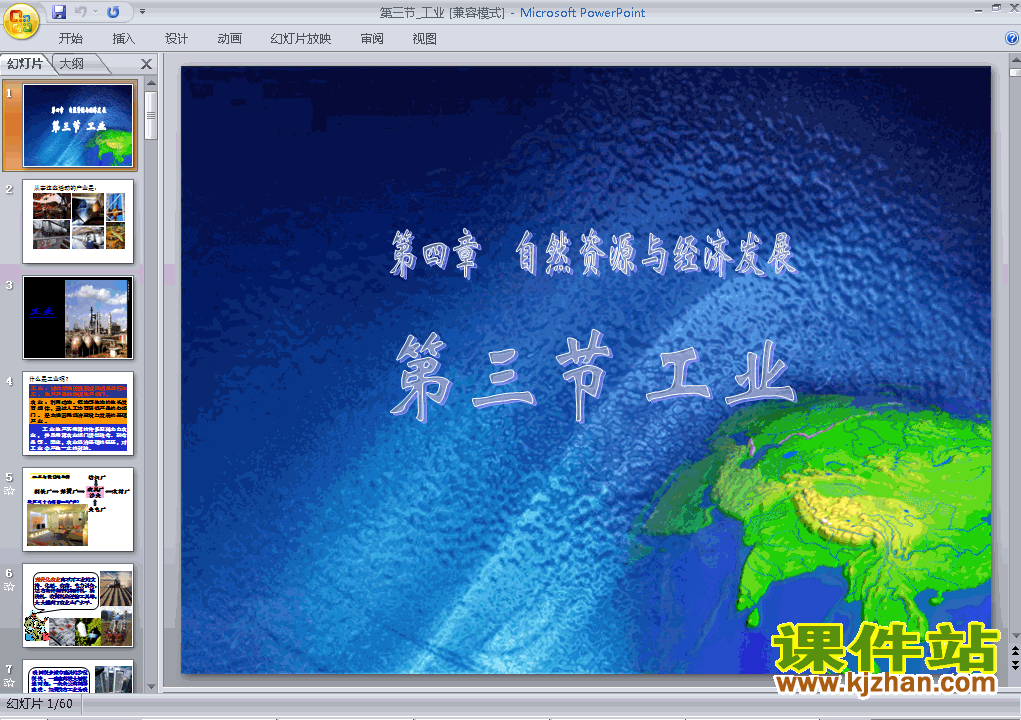Click slide number 4 label in pane
Viewport: 1021px width, 720px height.
click(9, 381)
